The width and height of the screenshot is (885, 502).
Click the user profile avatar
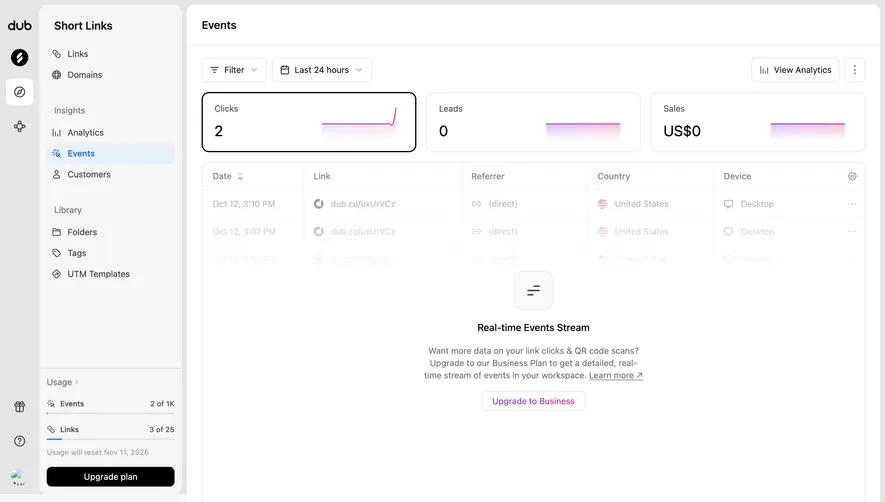pos(18,477)
